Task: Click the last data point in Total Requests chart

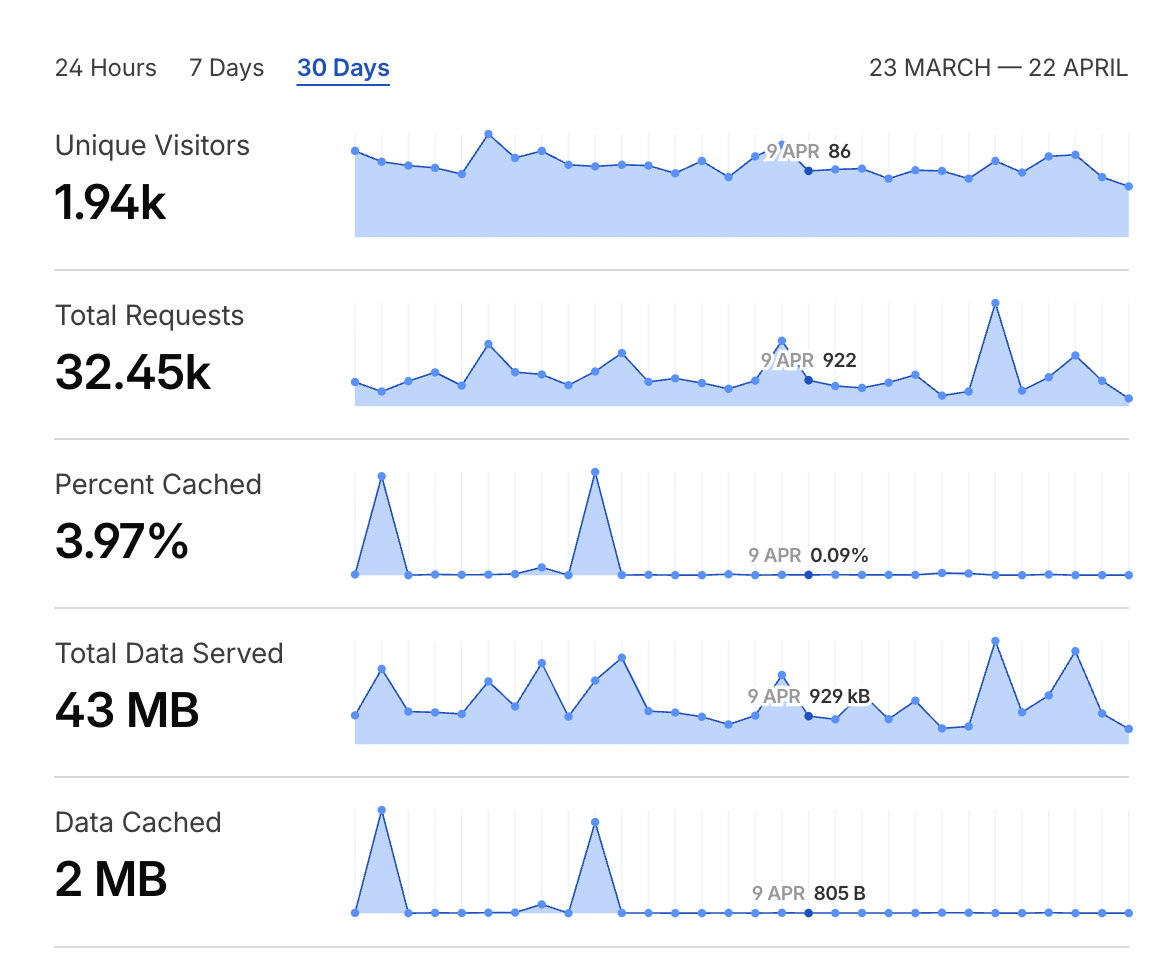Action: (x=1128, y=398)
